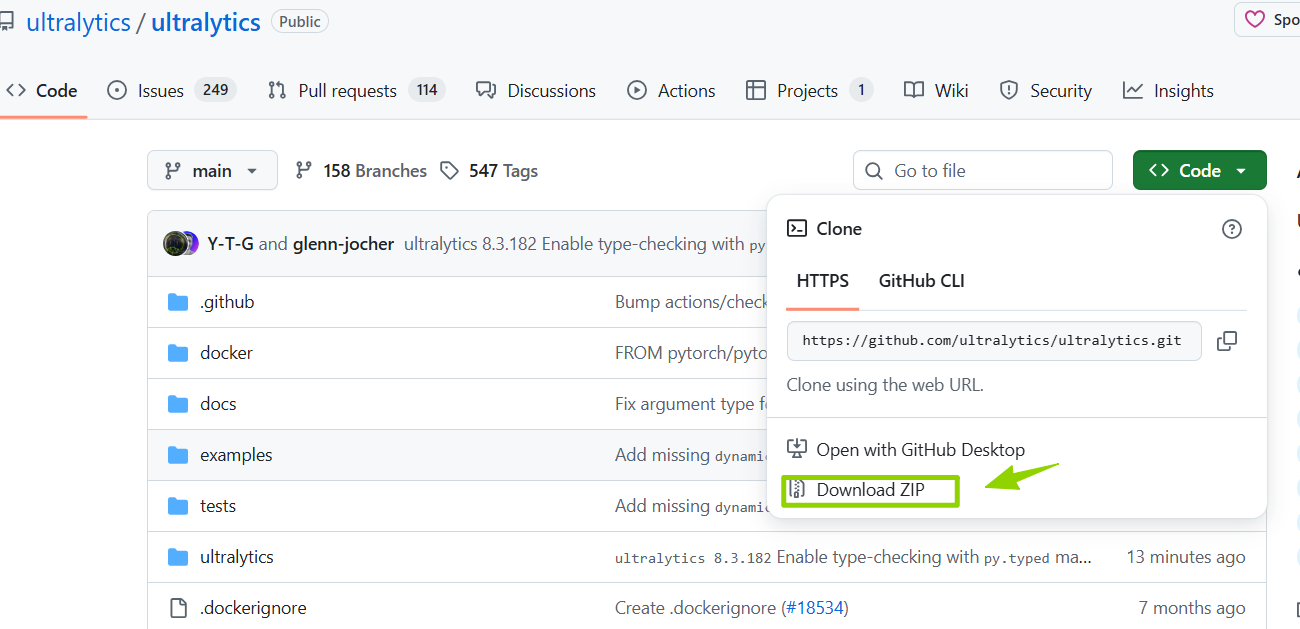Click the docs folder icon
The width and height of the screenshot is (1300, 629).
[x=178, y=404]
